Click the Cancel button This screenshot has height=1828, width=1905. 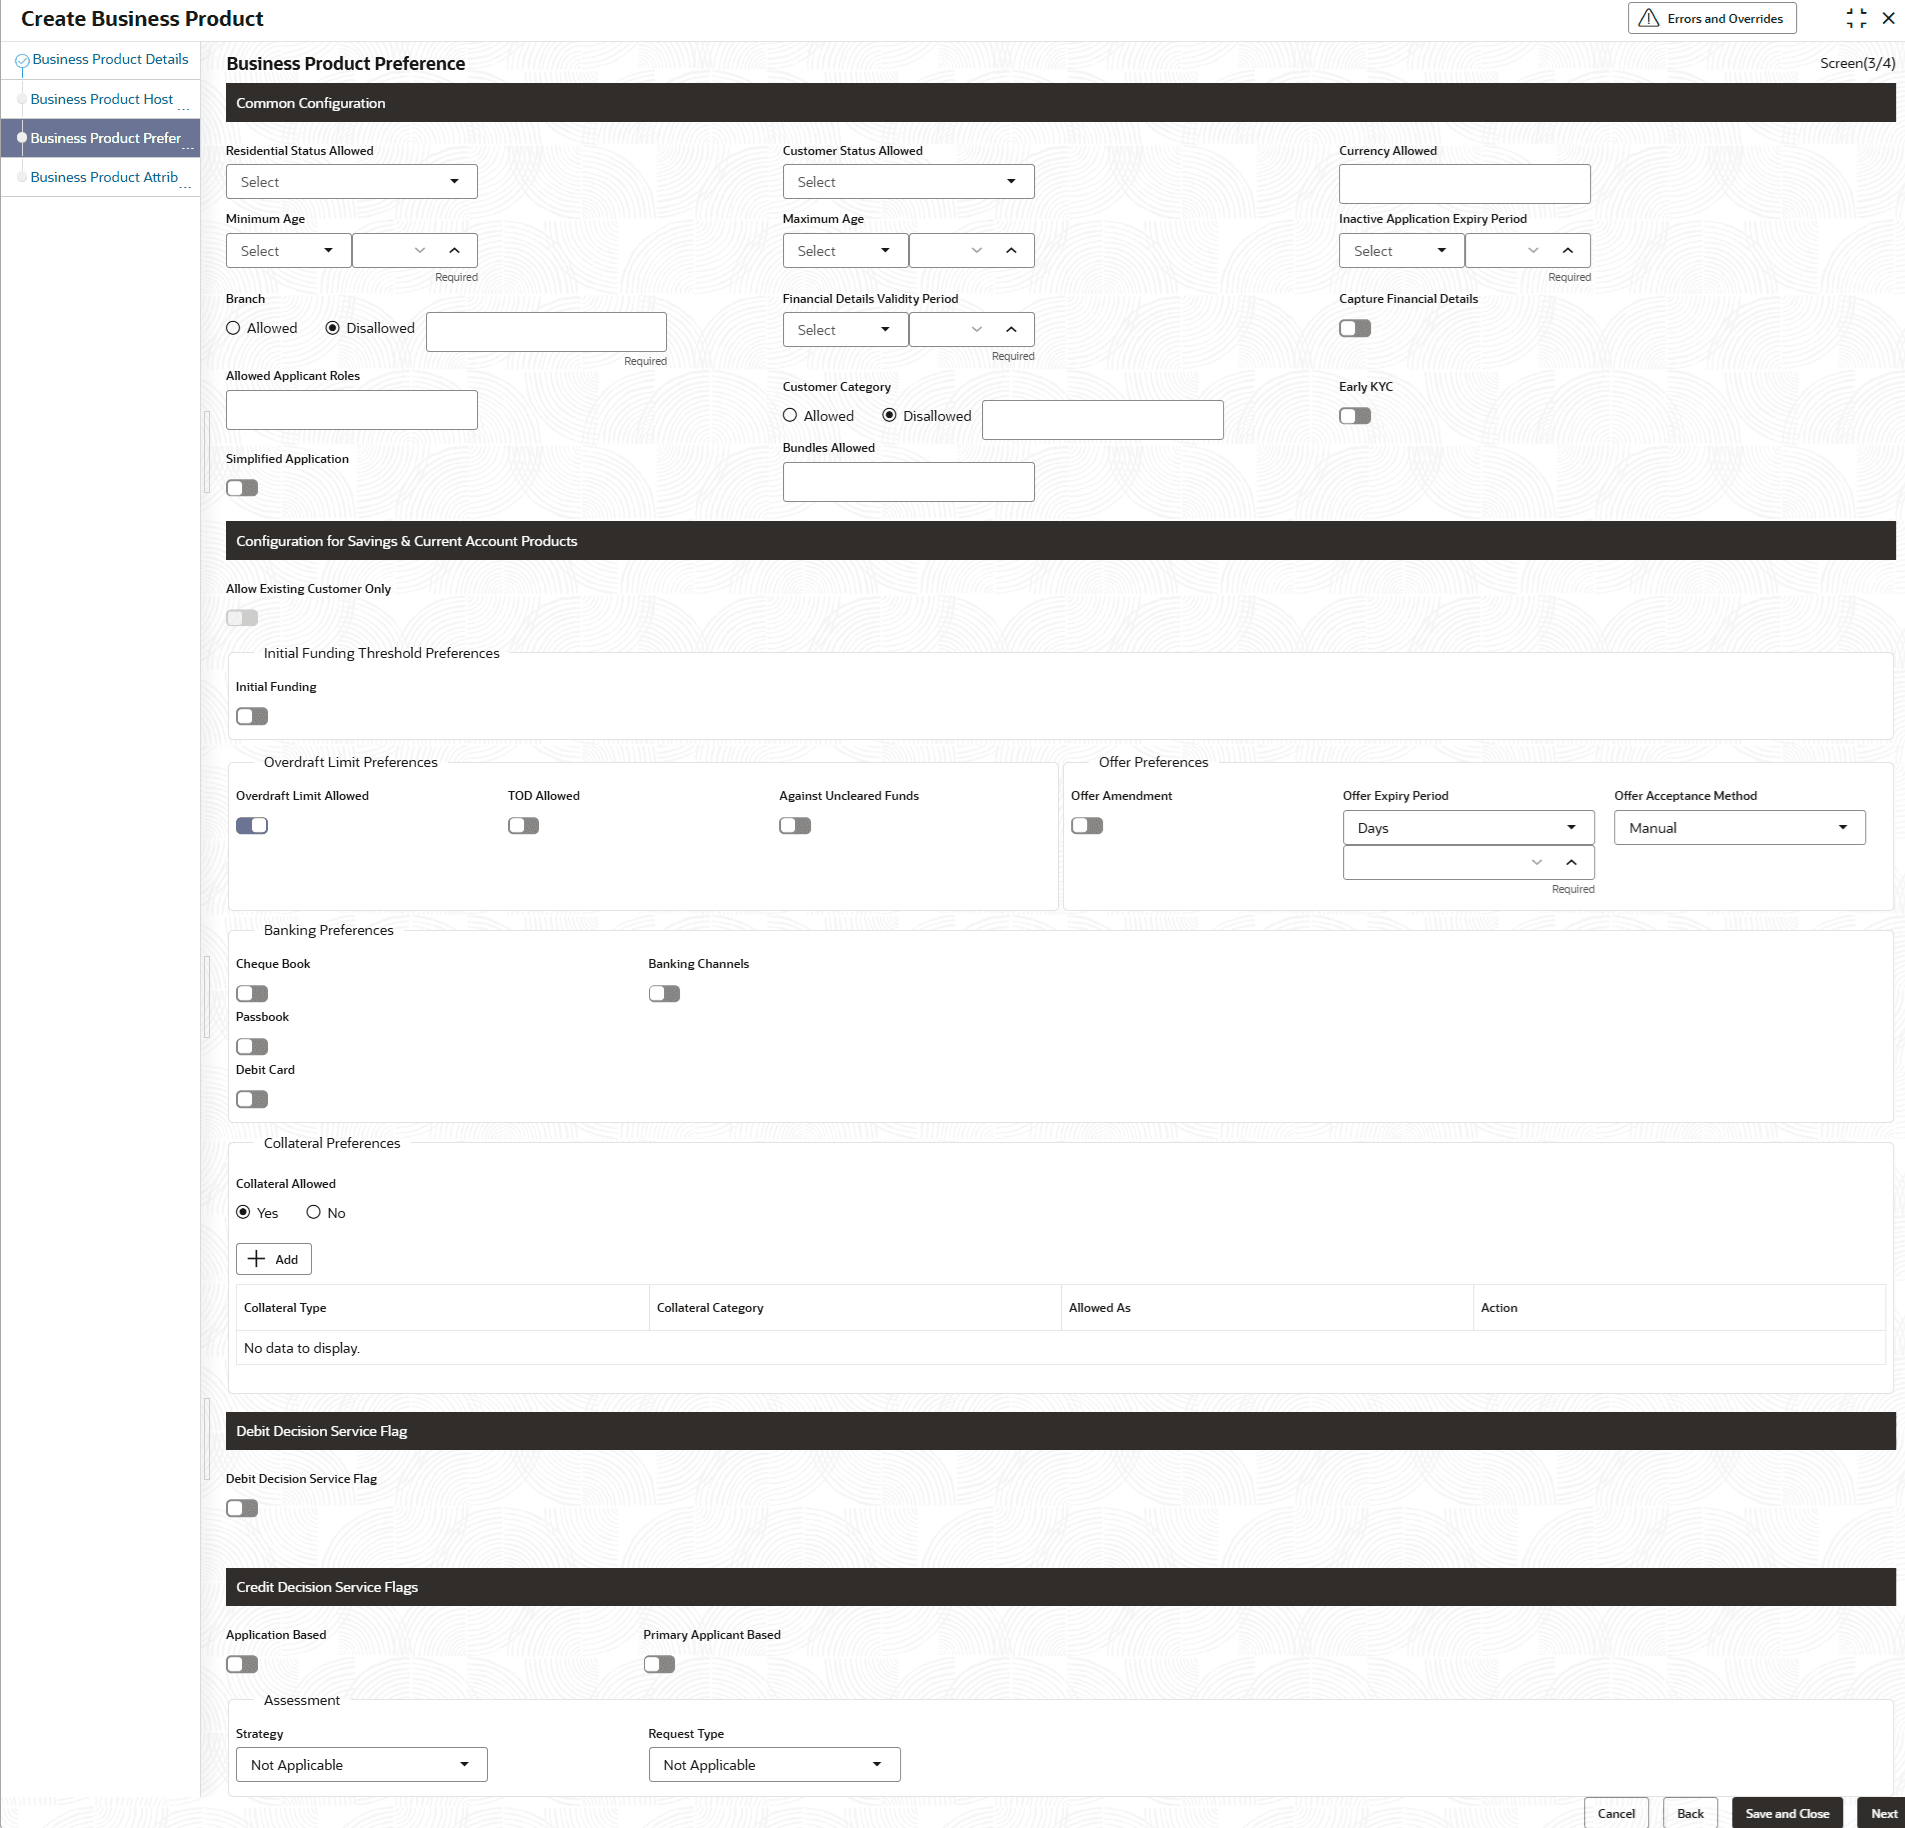(x=1616, y=1813)
